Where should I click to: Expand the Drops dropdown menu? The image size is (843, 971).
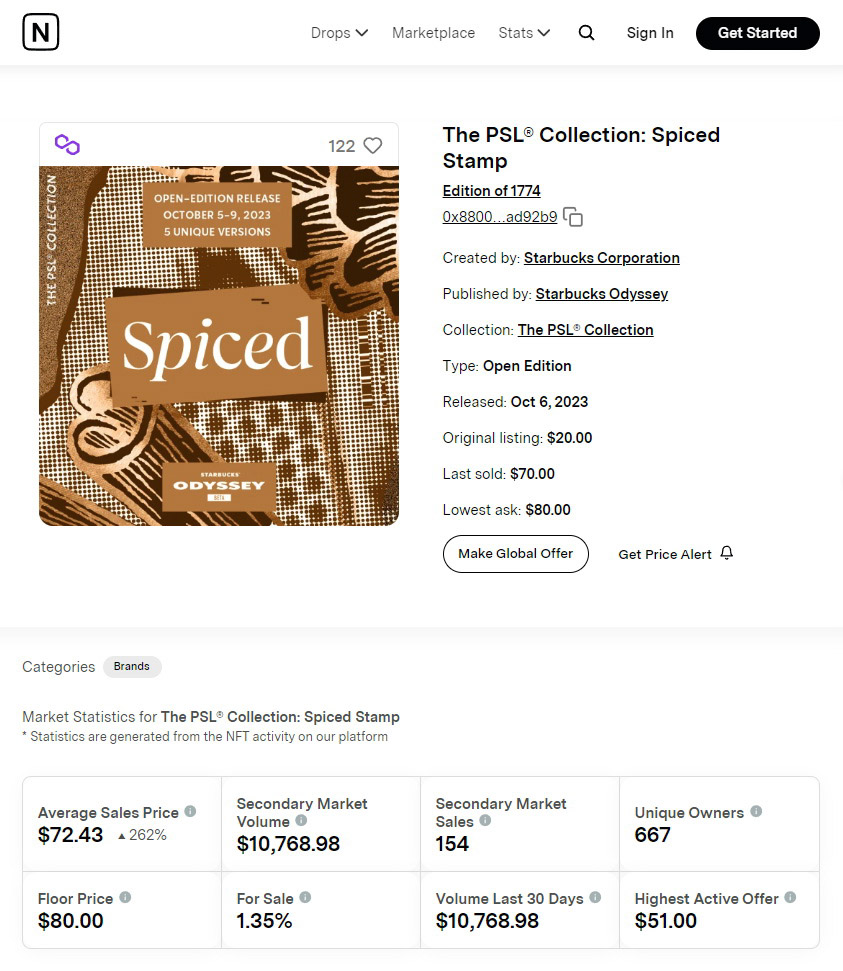[x=339, y=33]
